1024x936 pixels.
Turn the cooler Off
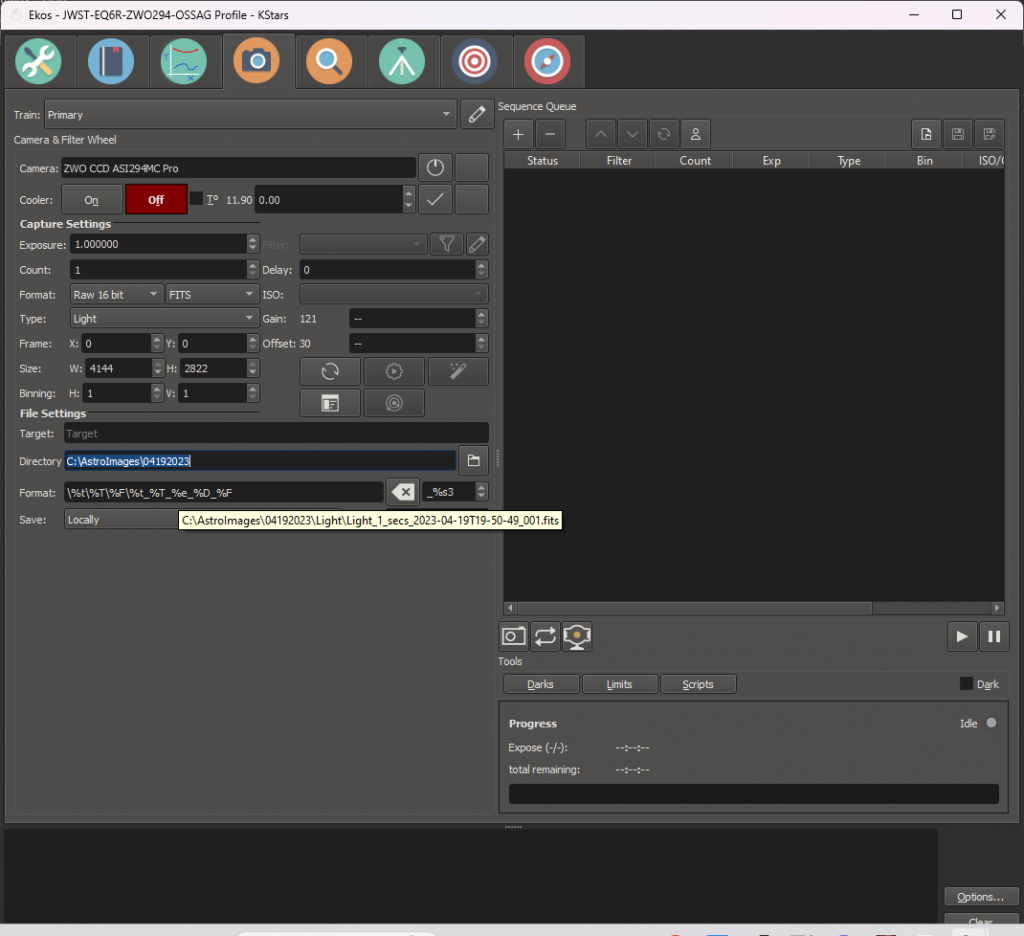pos(156,200)
